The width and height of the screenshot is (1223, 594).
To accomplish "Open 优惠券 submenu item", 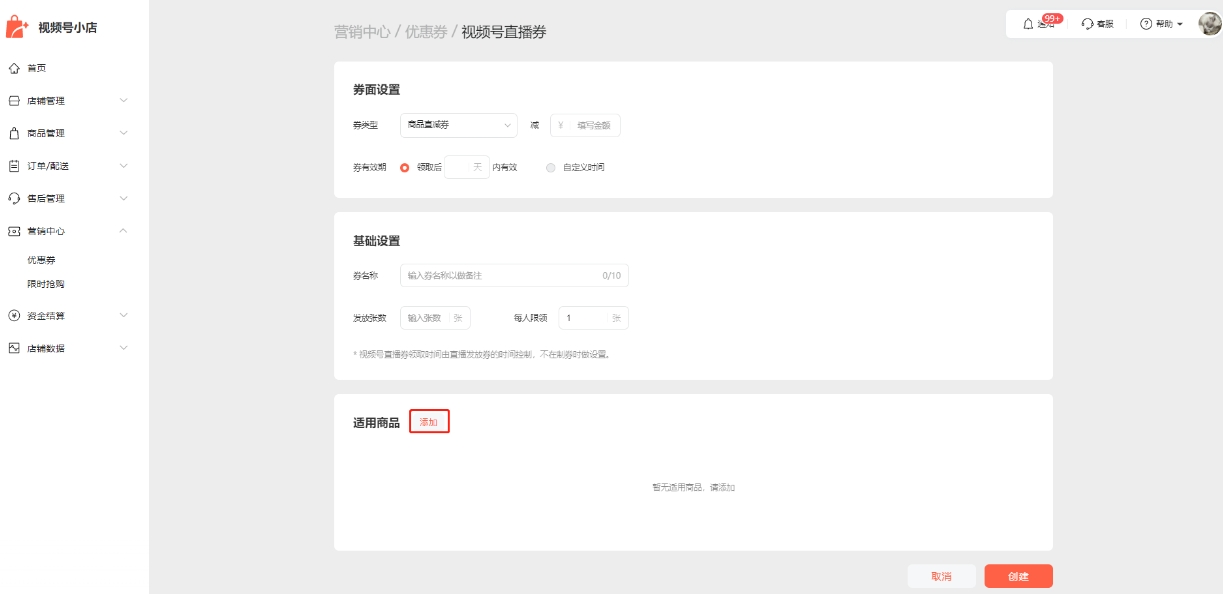I will click(x=41, y=260).
